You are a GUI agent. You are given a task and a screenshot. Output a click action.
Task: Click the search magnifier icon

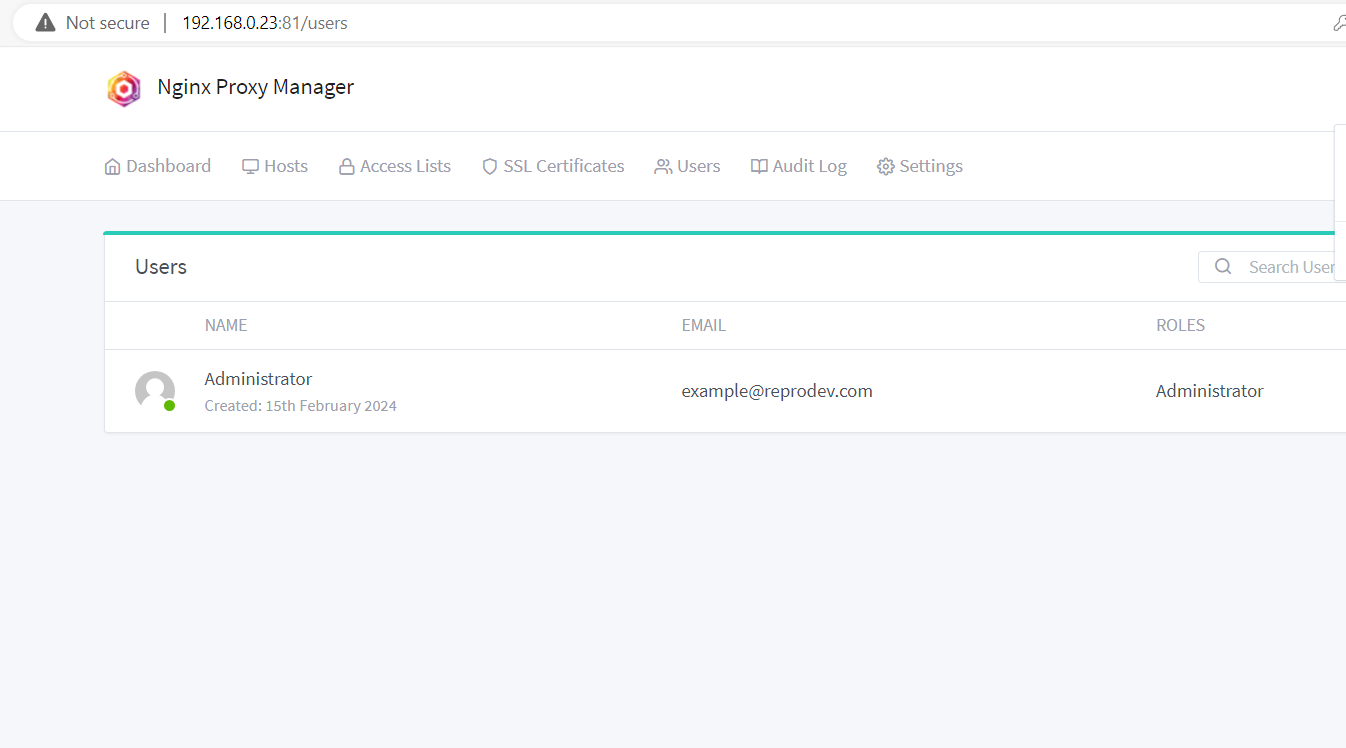pos(1222,266)
